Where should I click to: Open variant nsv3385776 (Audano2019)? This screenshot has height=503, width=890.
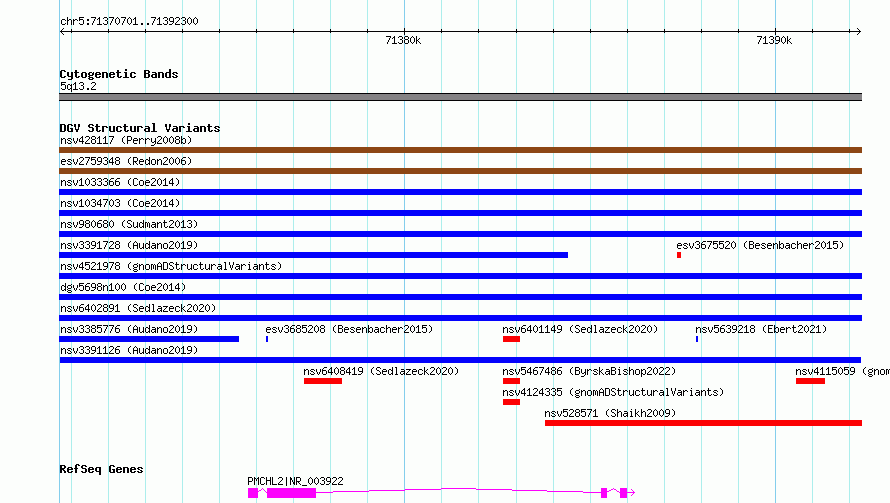pyautogui.click(x=129, y=329)
